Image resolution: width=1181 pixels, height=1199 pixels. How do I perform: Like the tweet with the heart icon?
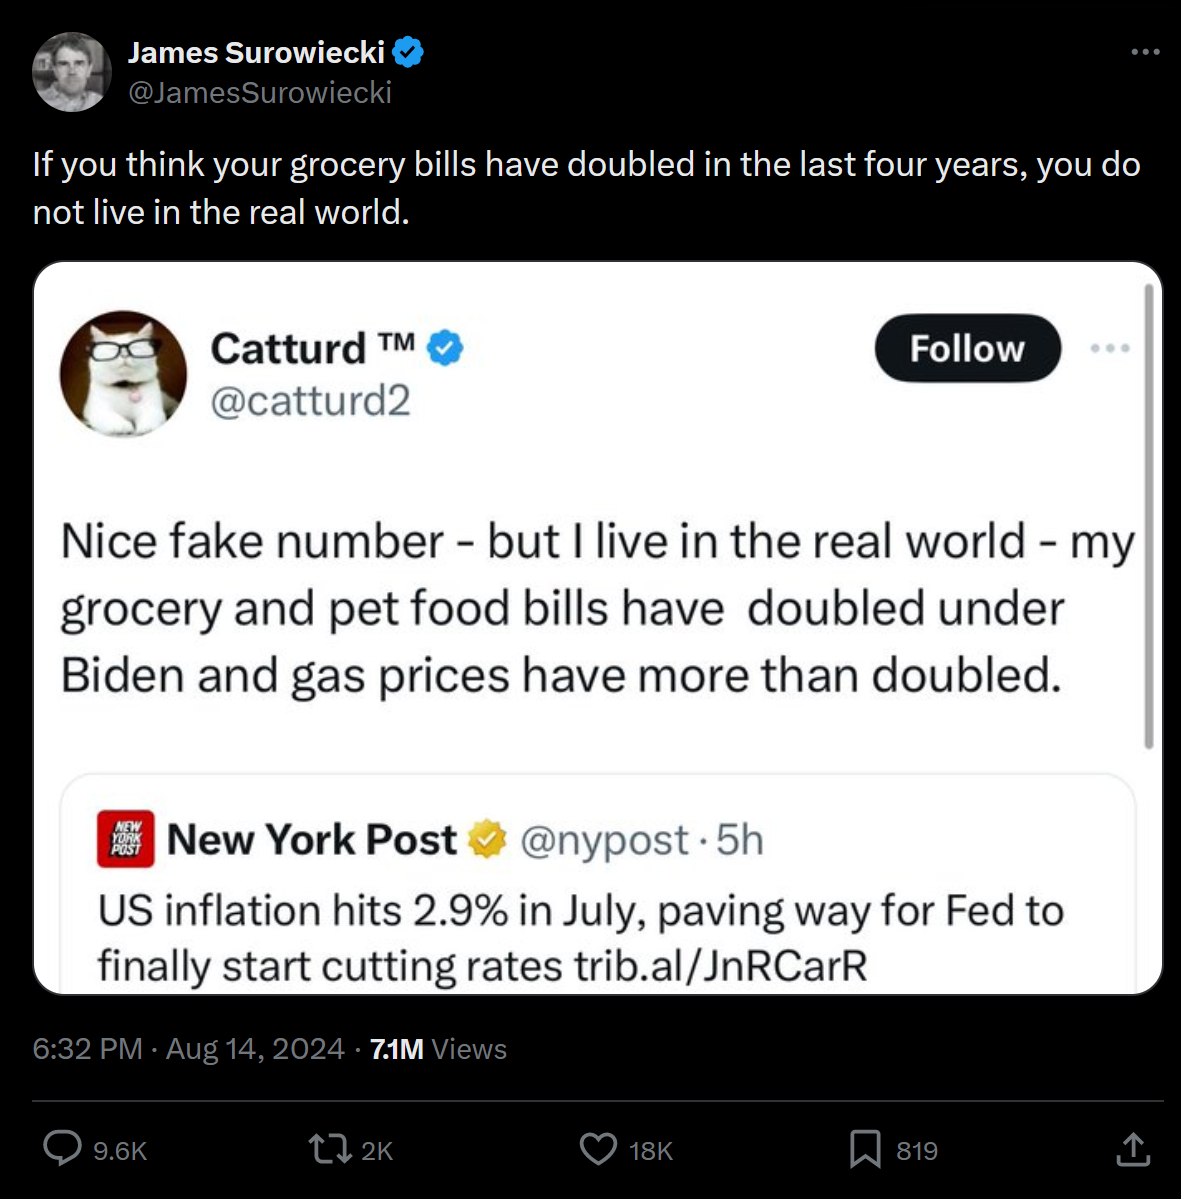click(597, 1149)
